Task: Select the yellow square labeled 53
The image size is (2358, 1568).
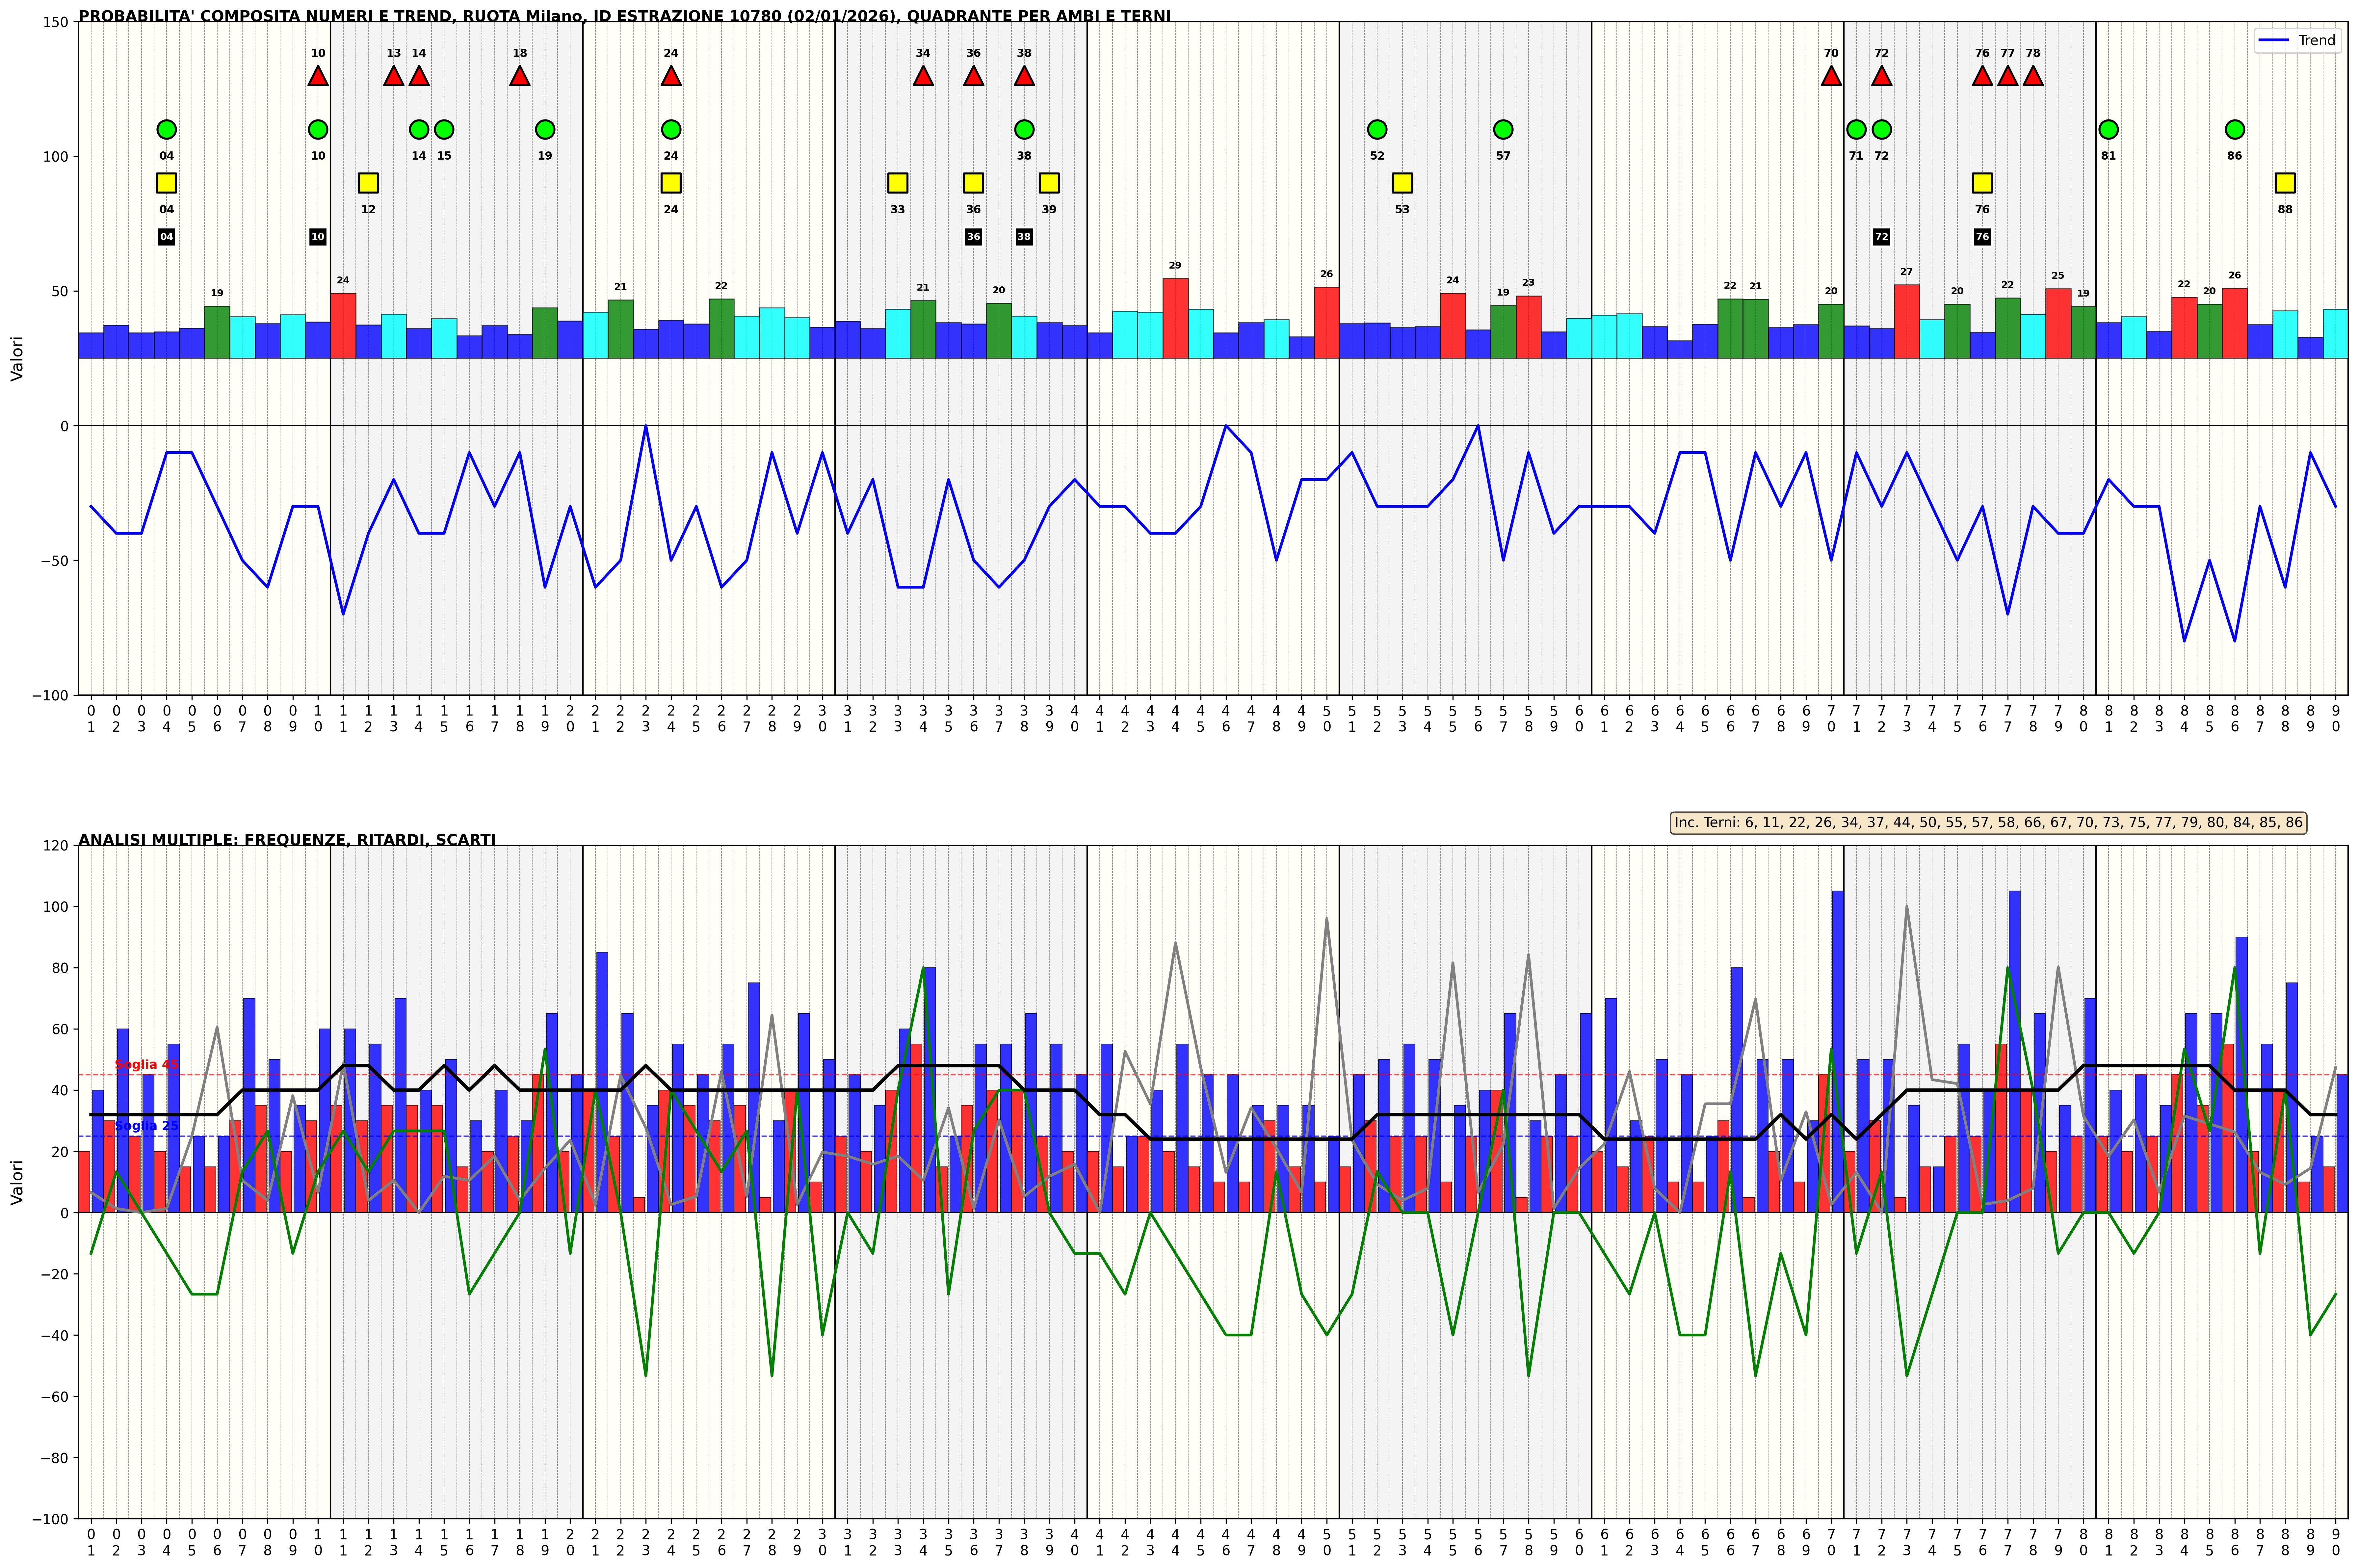Action: coord(1402,183)
